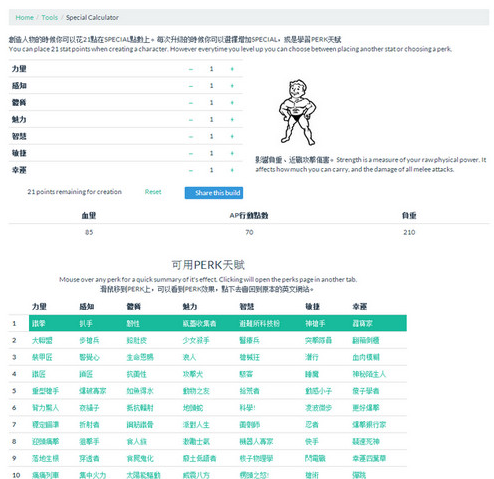The height and width of the screenshot is (479, 494).
Task: Increase 魅力 (Charisma) with its plus icon
Action: [232, 120]
